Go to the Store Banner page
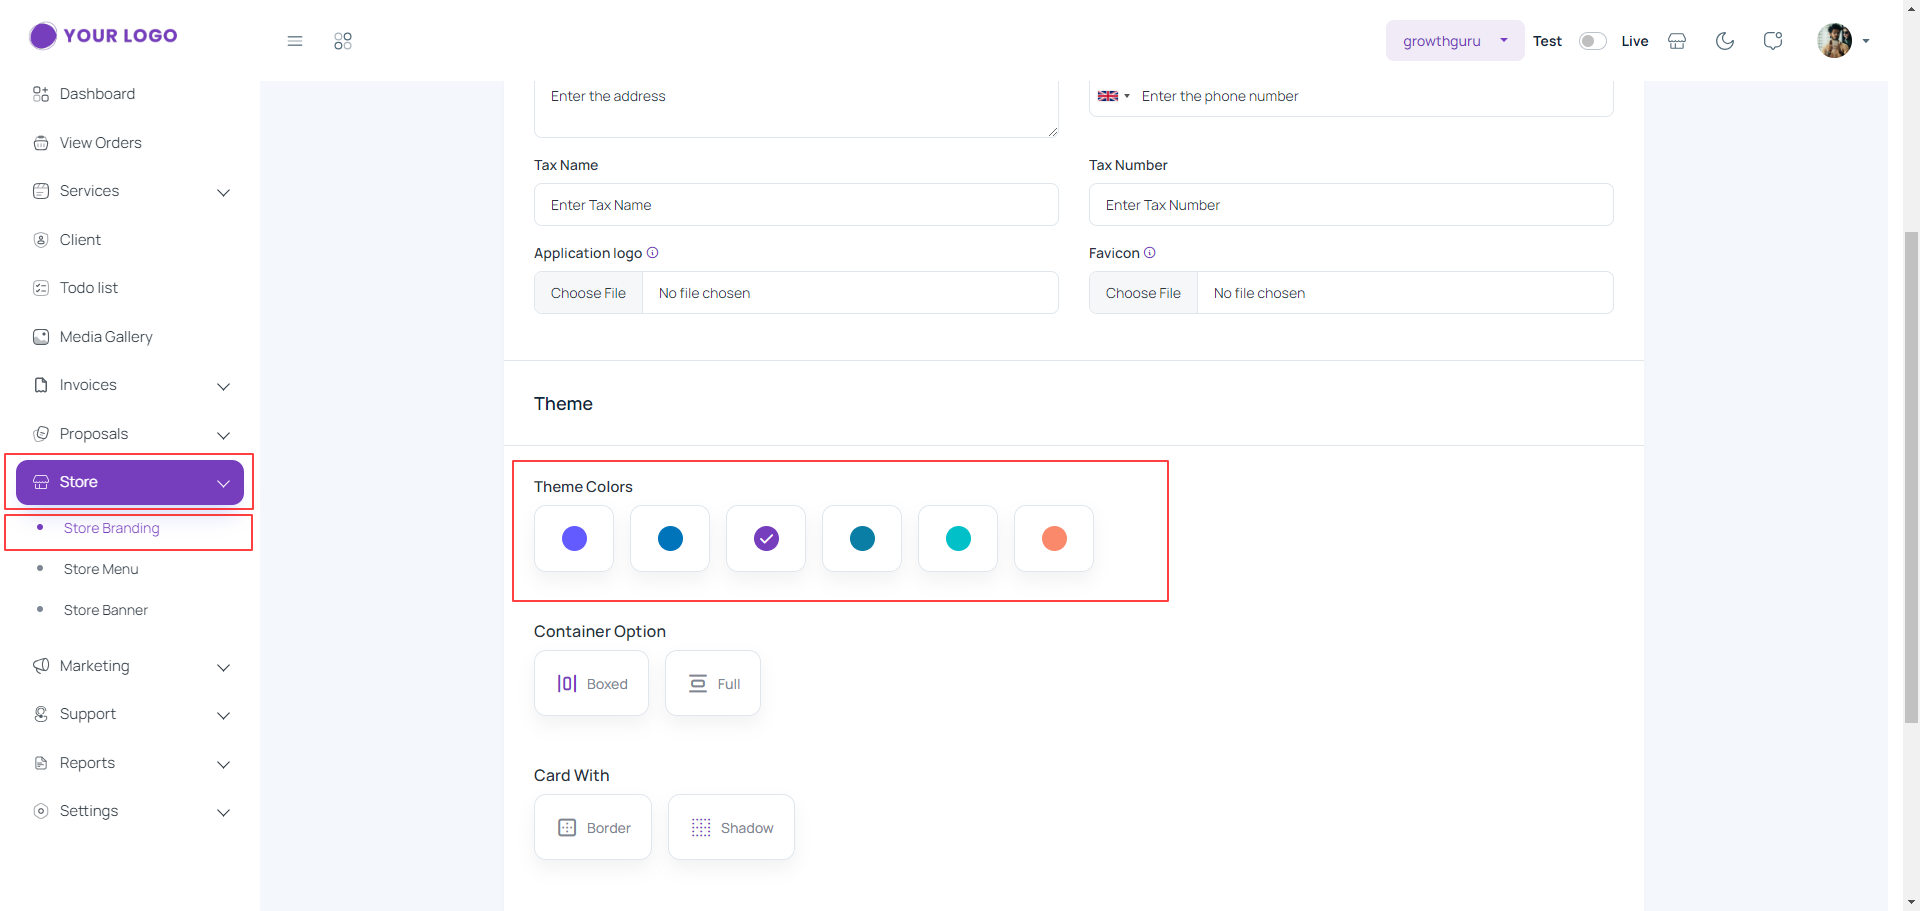Viewport: 1920px width, 911px height. click(x=106, y=610)
